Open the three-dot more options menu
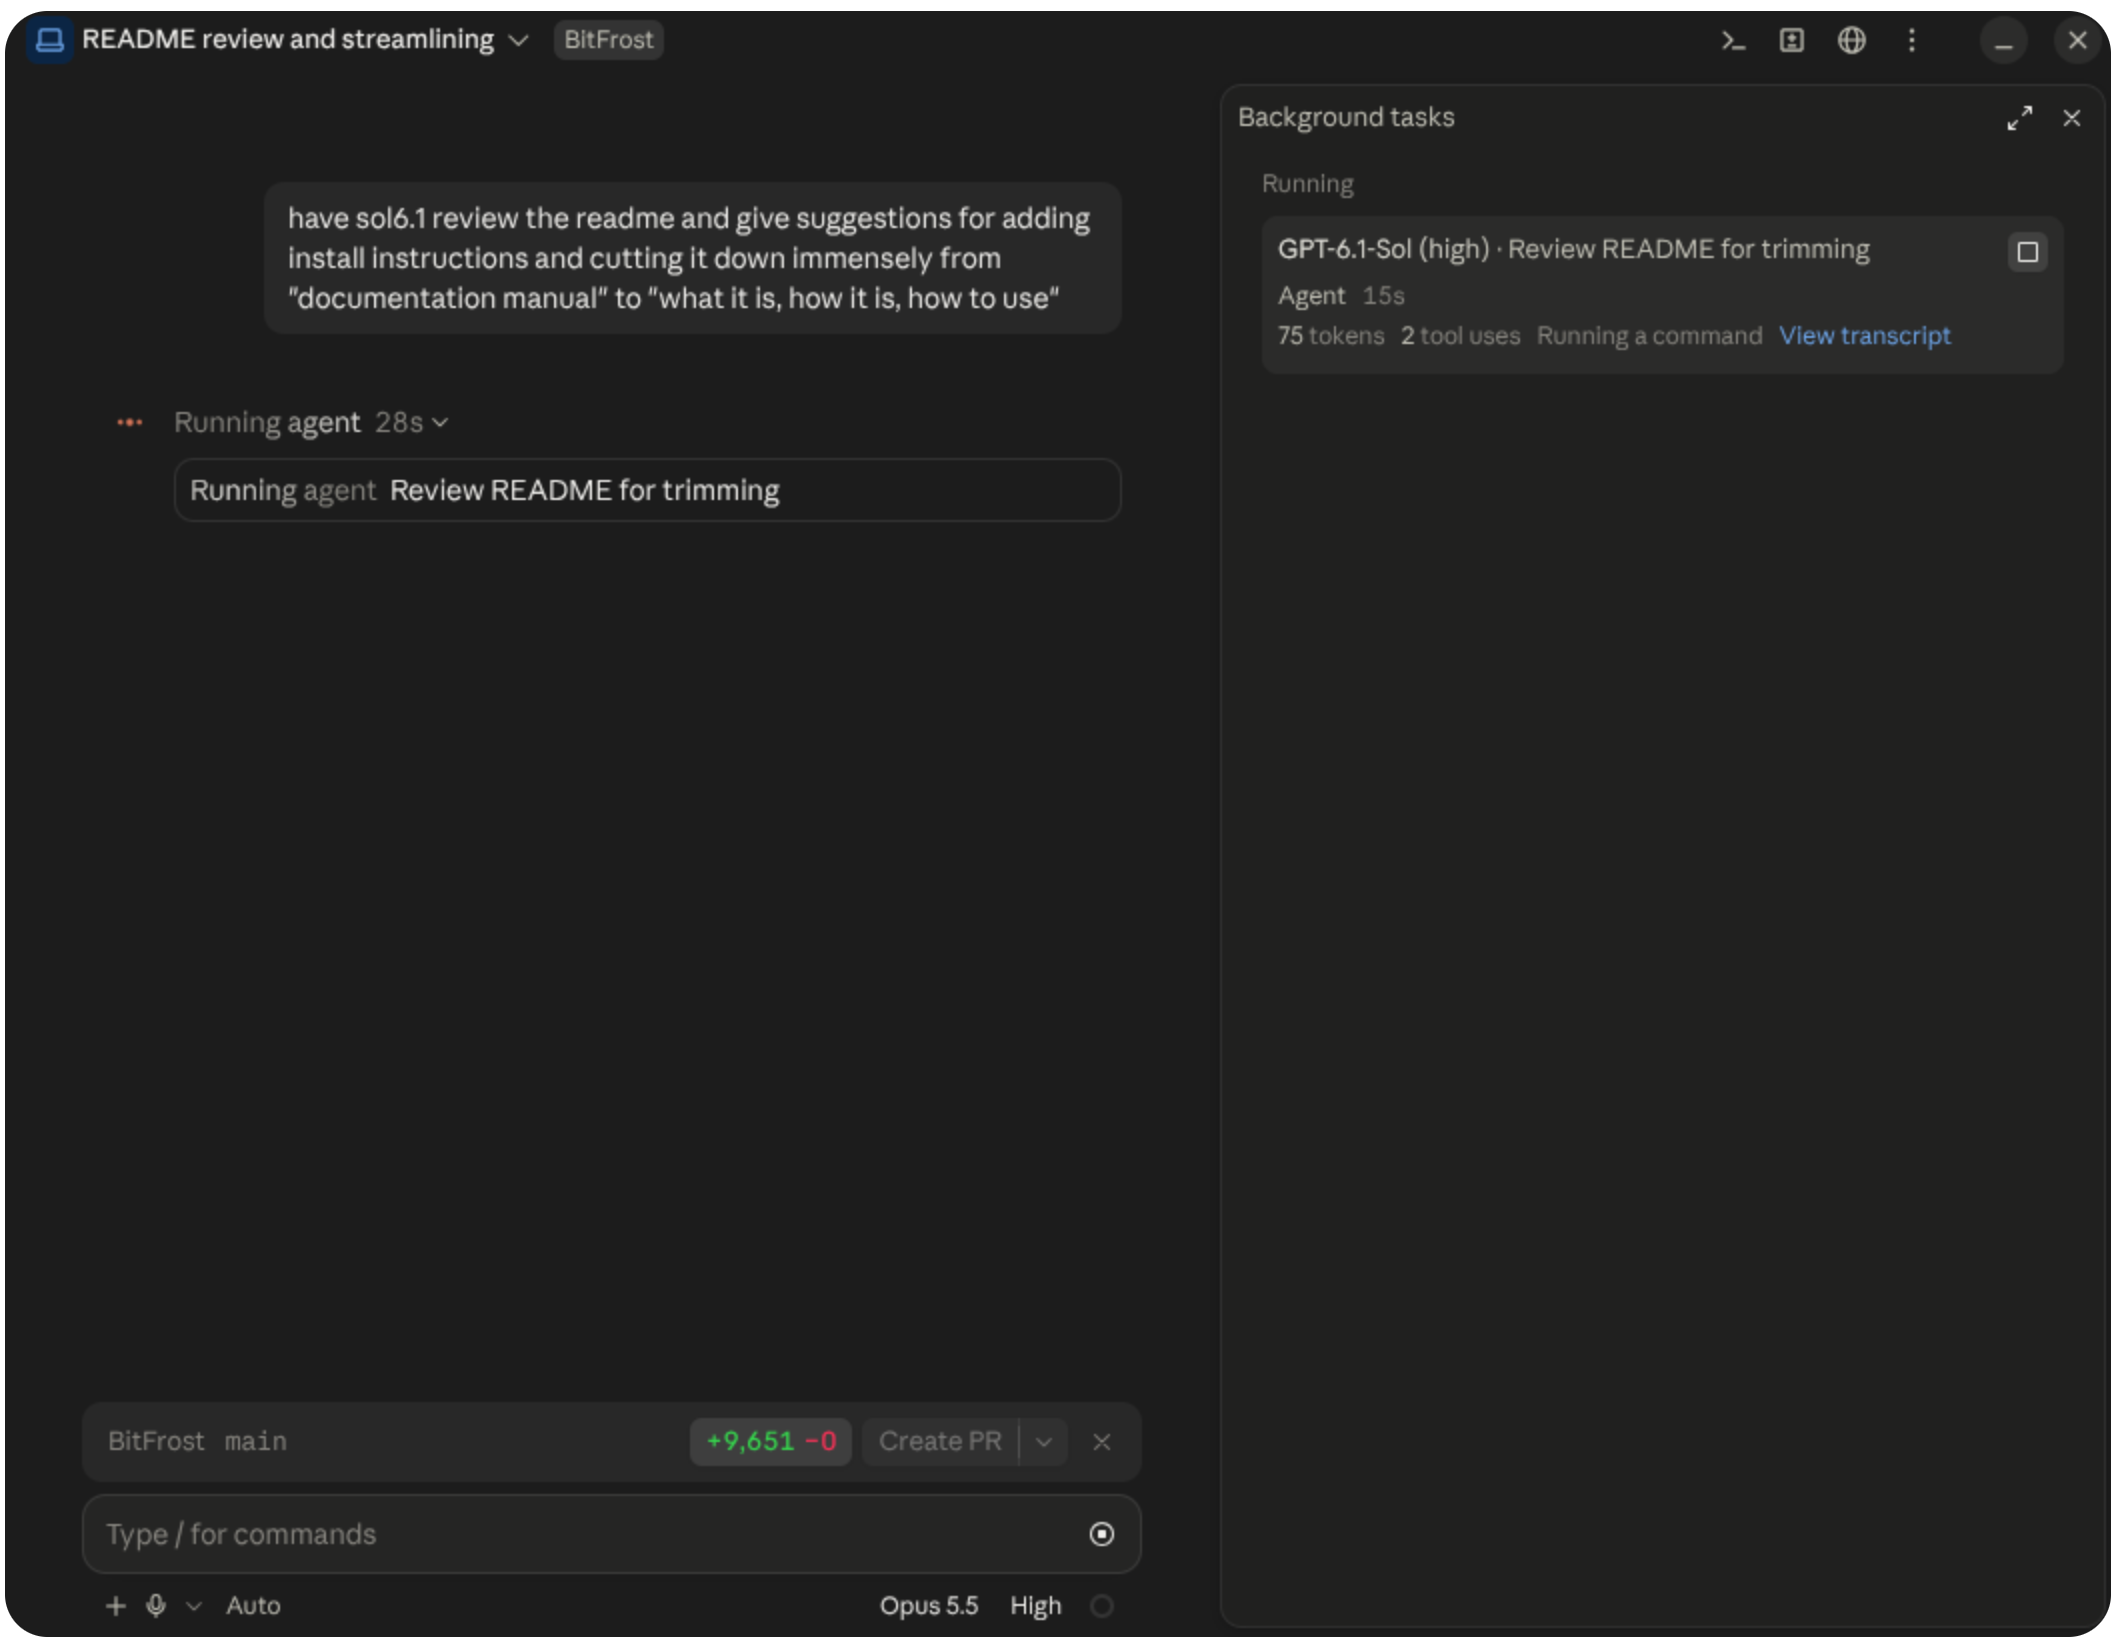2116x1640 pixels. coord(1911,40)
